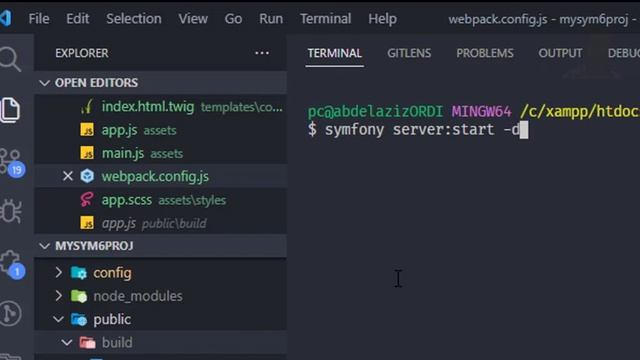Switch to the Debug Console tab
640x360 pixels.
pos(624,53)
